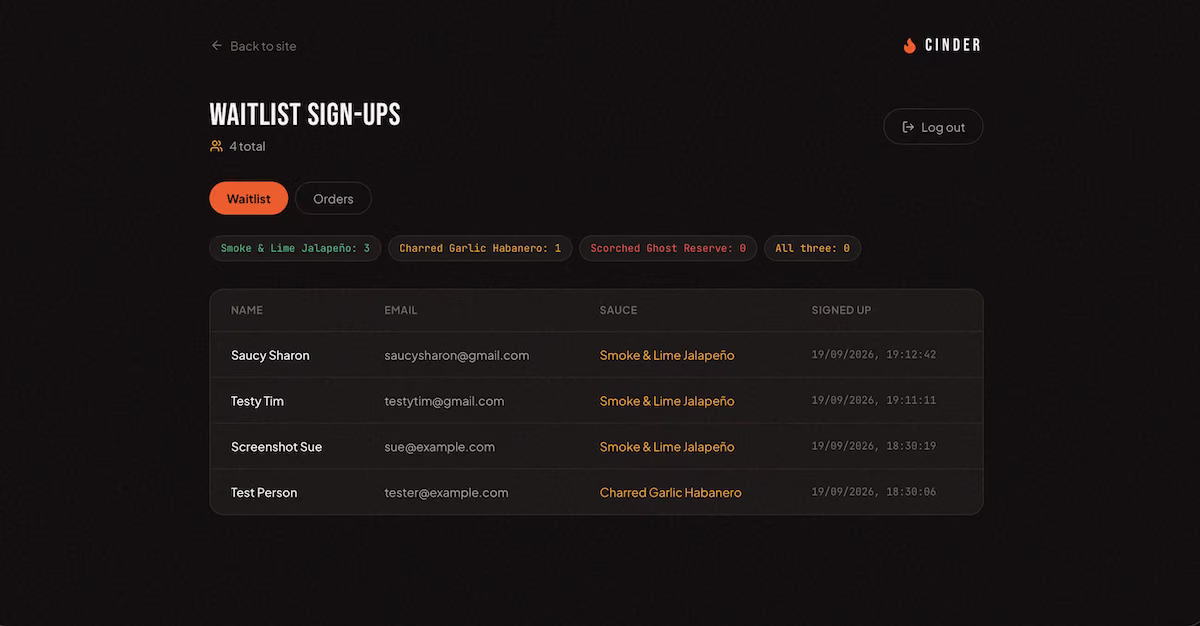Switch to the Waitlist tab

pos(248,198)
